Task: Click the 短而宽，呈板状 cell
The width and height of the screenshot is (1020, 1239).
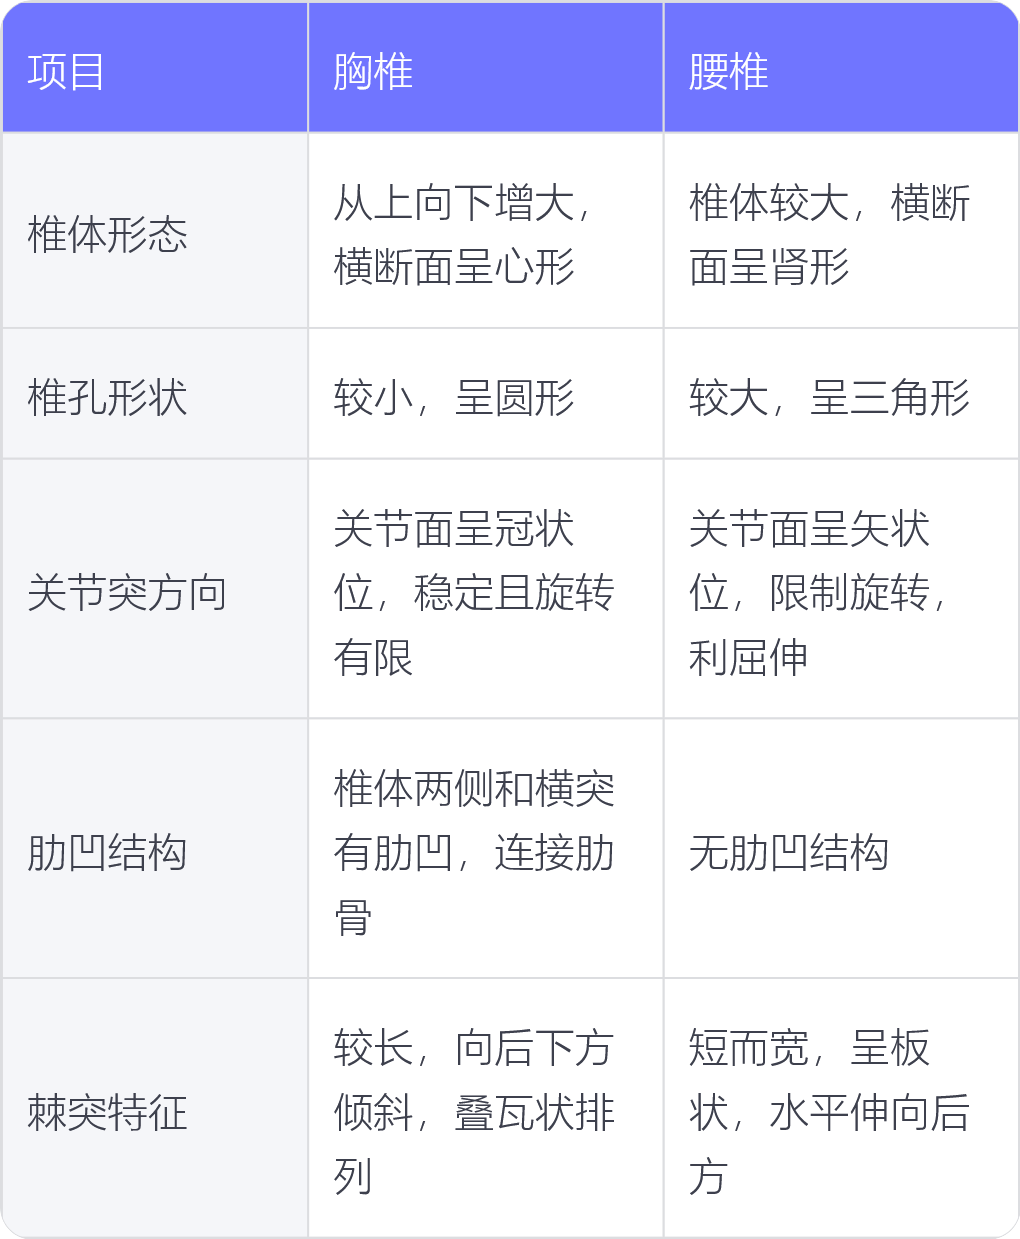Action: coord(841,1108)
